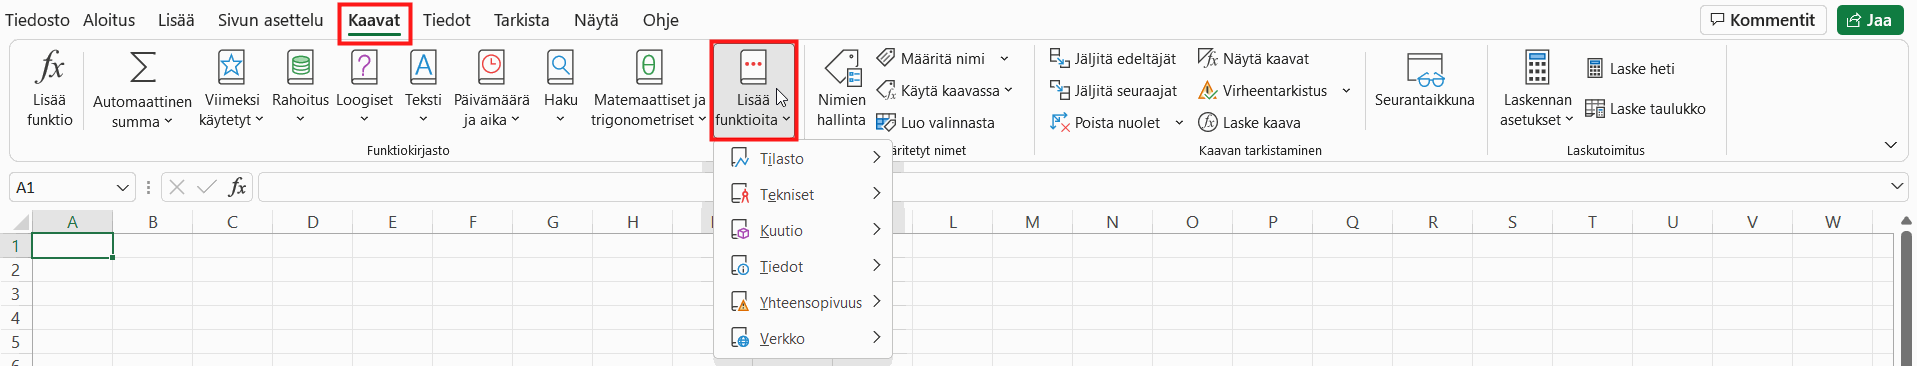This screenshot has height=366, width=1917.
Task: Click Luo valinnasta create from selection
Action: click(935, 122)
